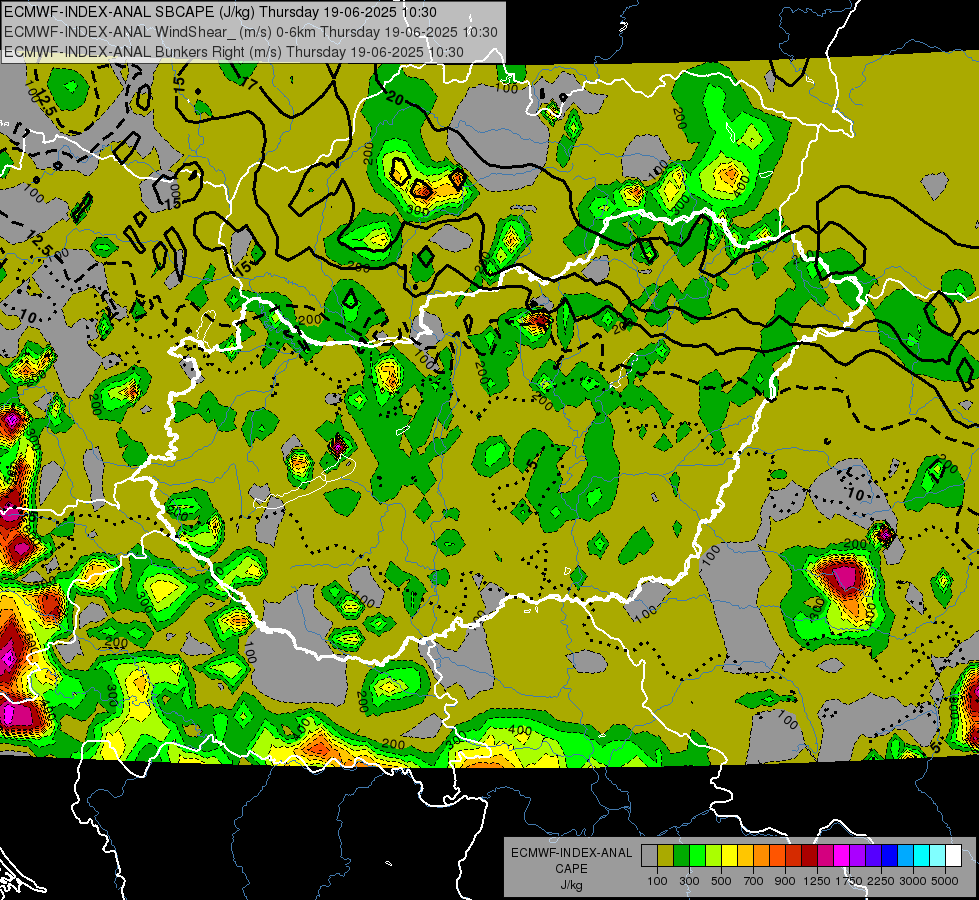Select the red swatch after 900
Image resolution: width=979 pixels, height=900 pixels.
point(794,856)
